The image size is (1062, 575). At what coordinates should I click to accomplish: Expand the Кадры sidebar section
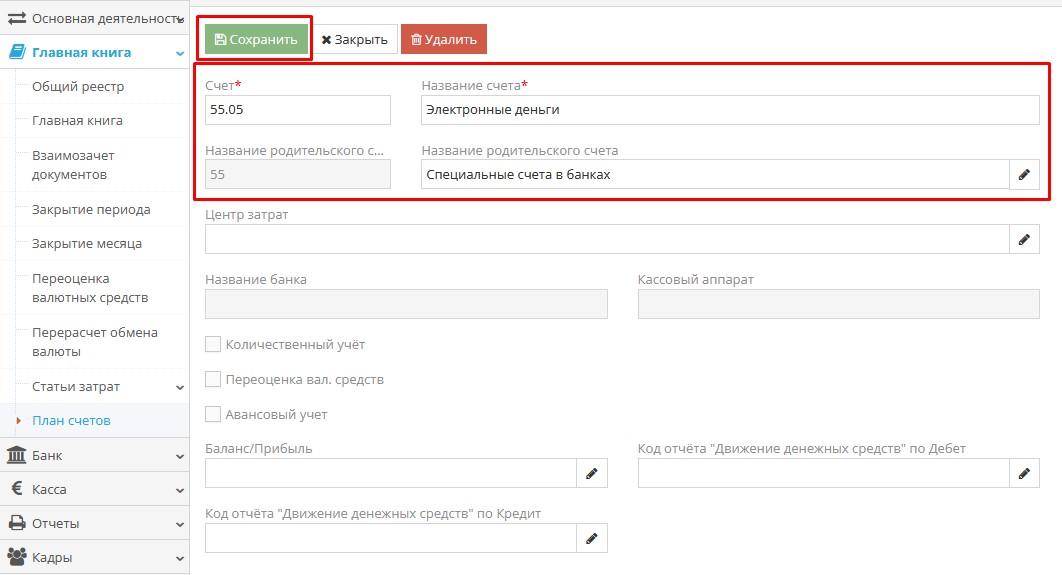click(x=179, y=558)
